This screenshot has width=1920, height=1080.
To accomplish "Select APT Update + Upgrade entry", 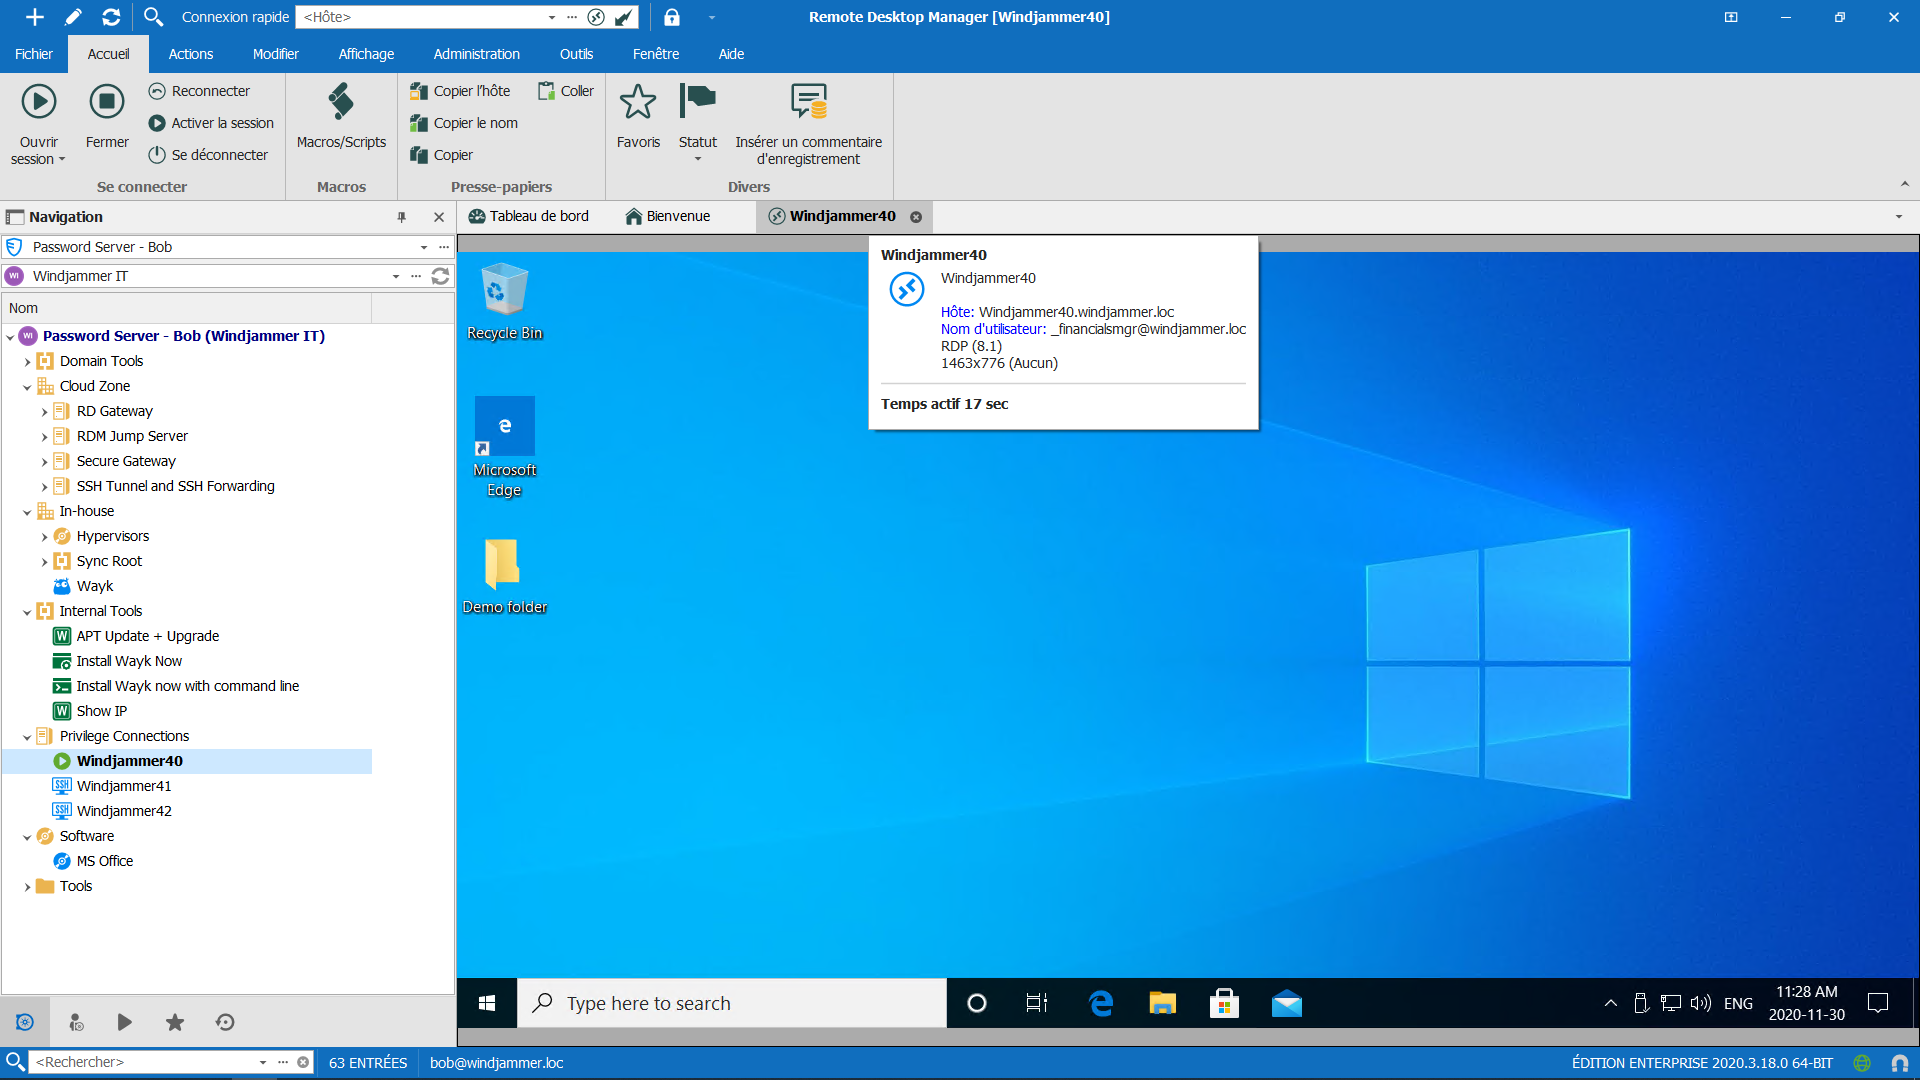I will pos(148,636).
